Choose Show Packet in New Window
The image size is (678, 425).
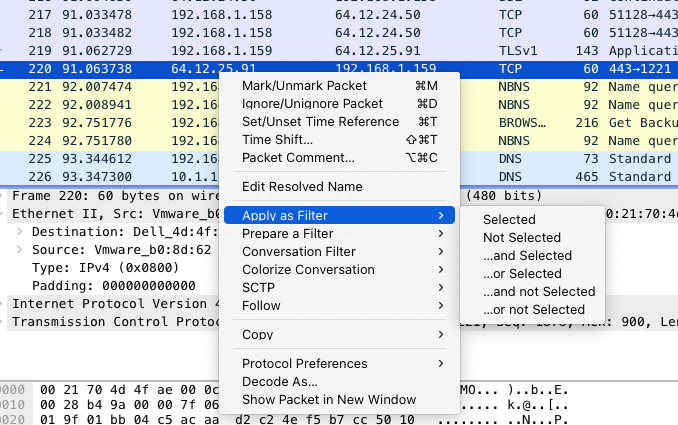(329, 400)
